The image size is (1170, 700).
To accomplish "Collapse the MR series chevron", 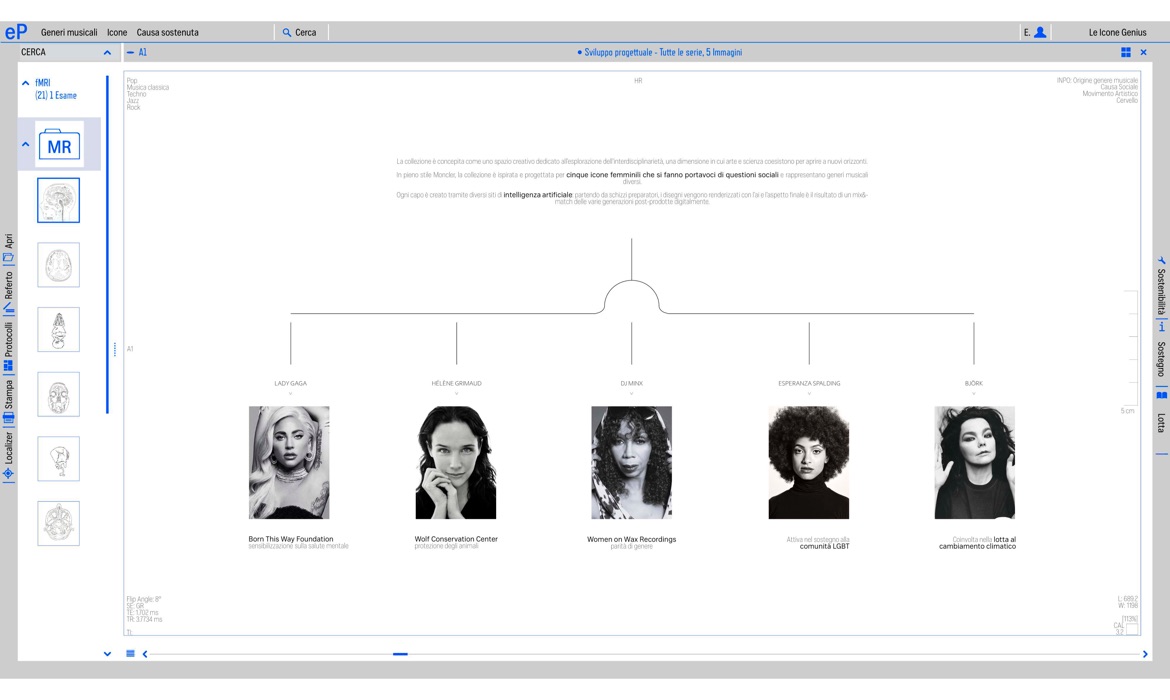I will [25, 144].
